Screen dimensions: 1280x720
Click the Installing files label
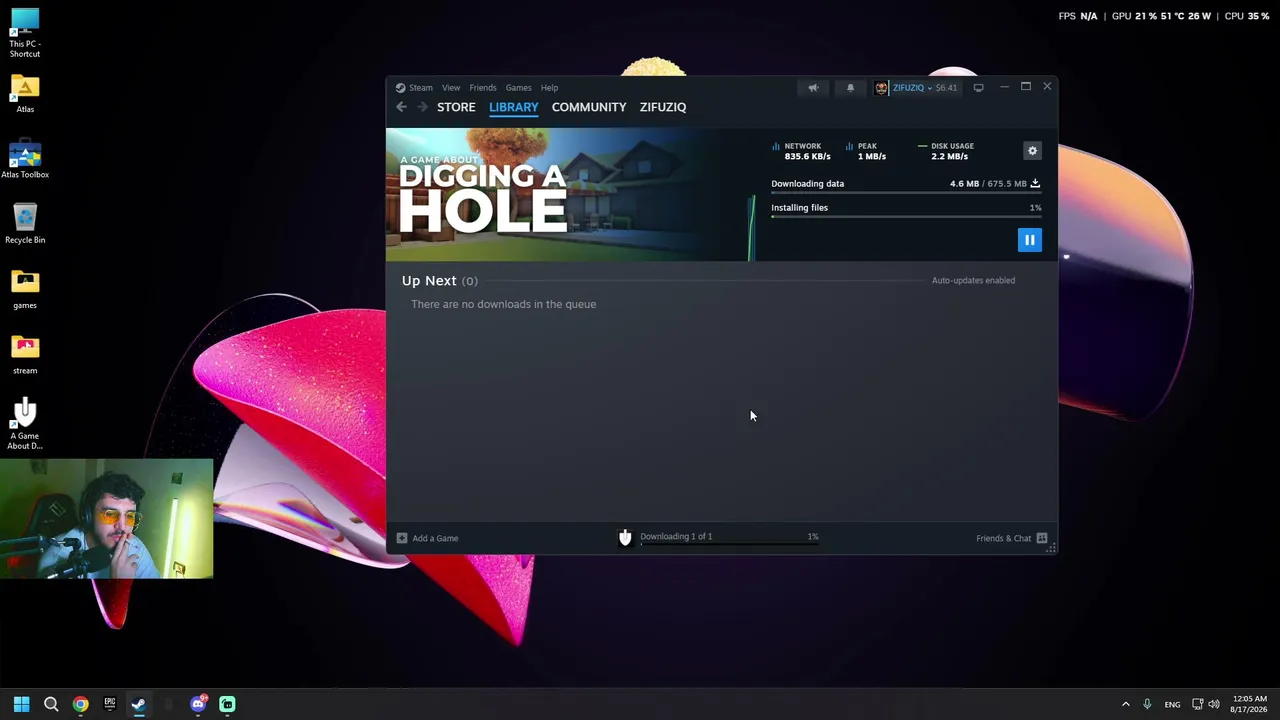[799, 208]
